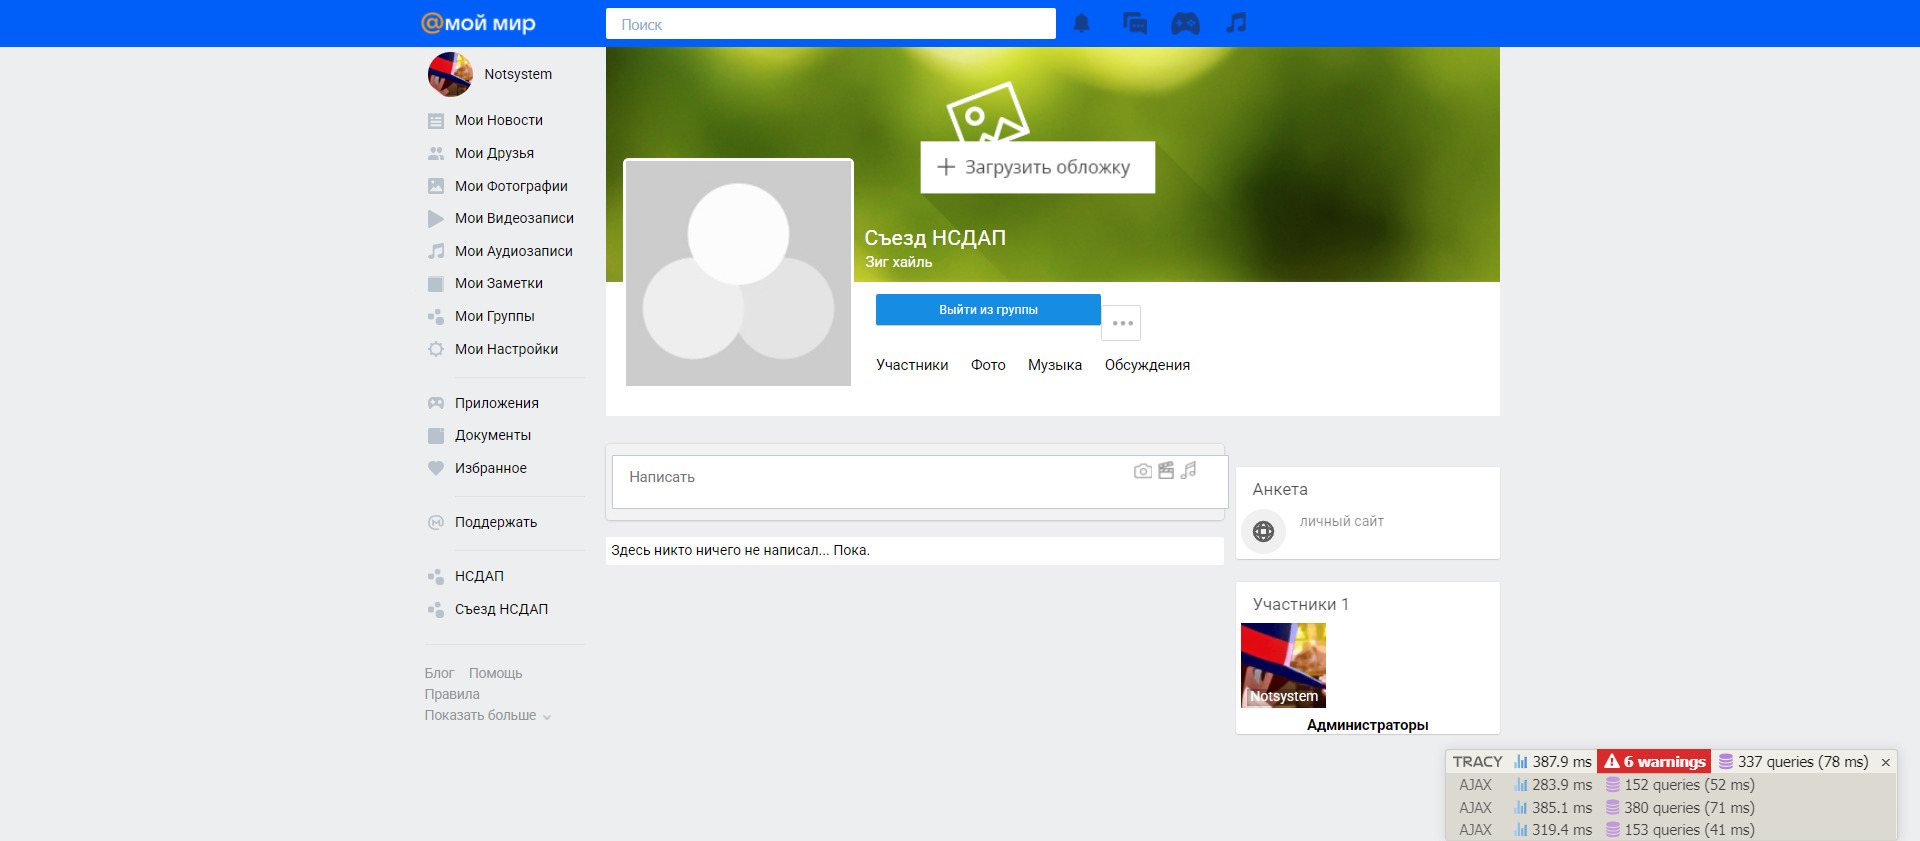Screen dimensions: 1920x841
Task: Open the Помощь footer link
Action: point(495,673)
